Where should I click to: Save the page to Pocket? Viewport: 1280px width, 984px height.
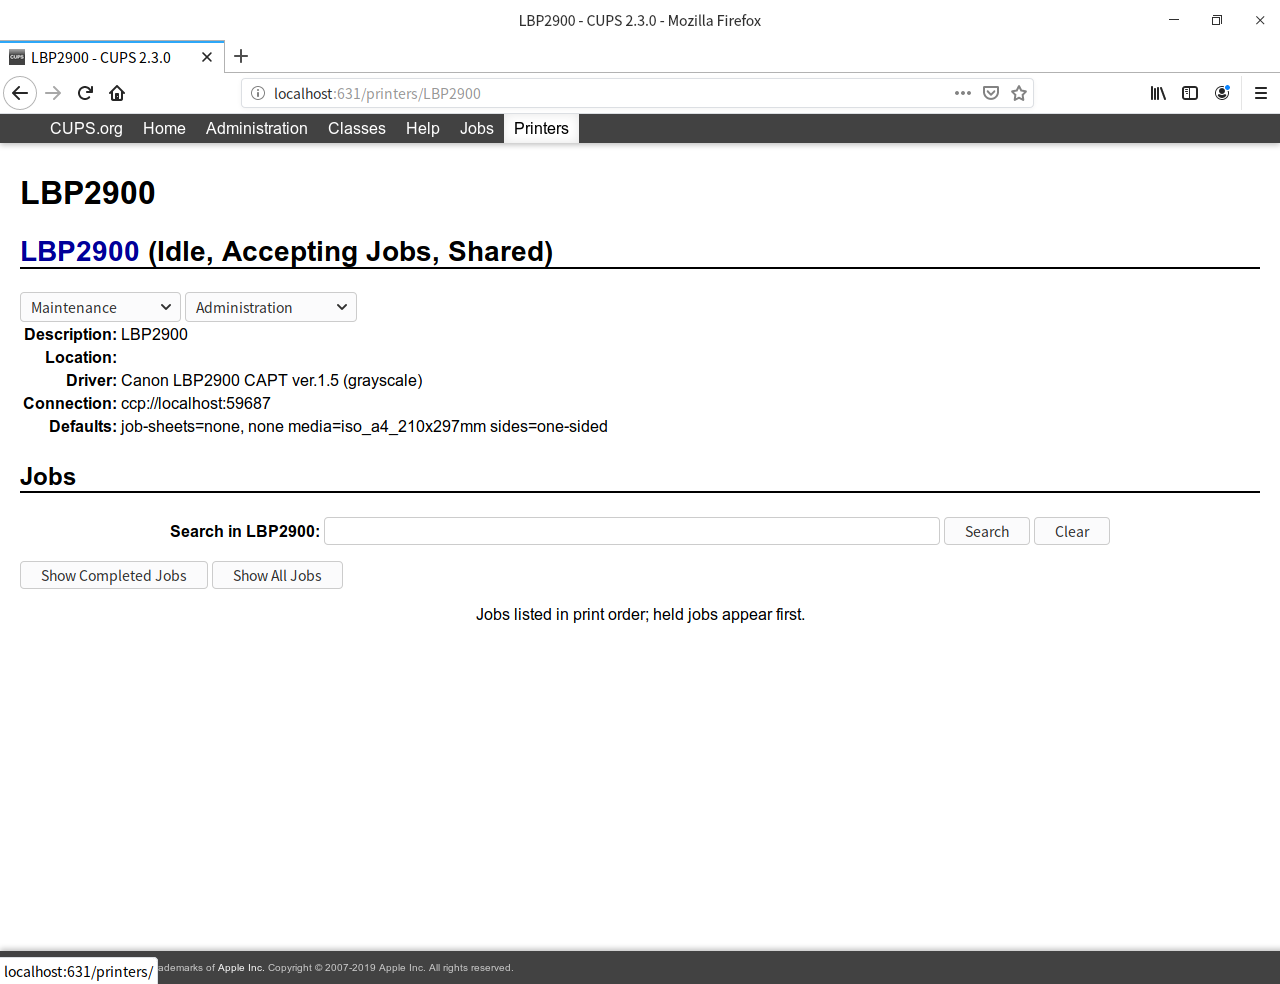pyautogui.click(x=991, y=93)
